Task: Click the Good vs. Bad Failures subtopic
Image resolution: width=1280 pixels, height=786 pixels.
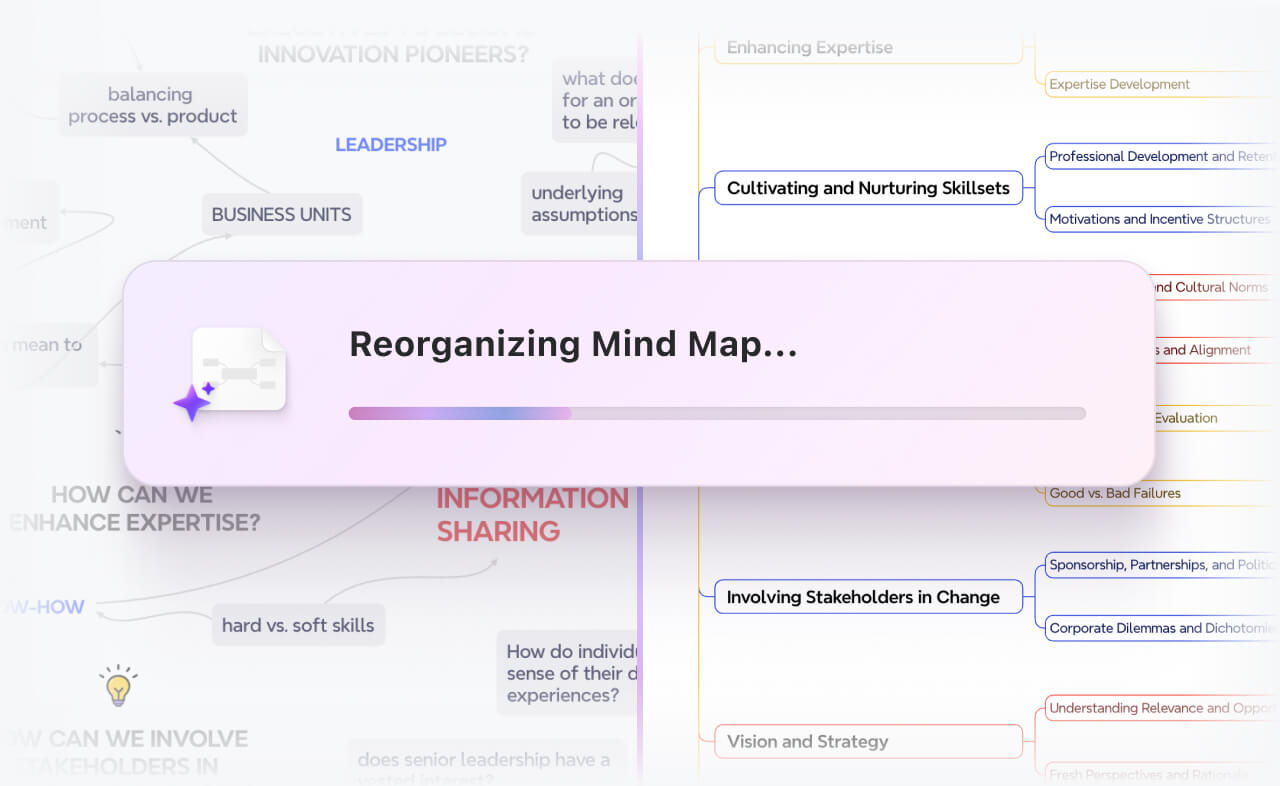Action: click(x=1115, y=493)
